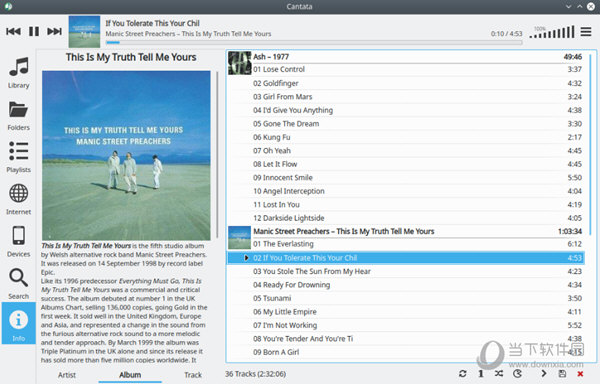Image resolution: width=600 pixels, height=384 pixels.
Task: Select track 12 Darkside Lightside
Action: 406,218
